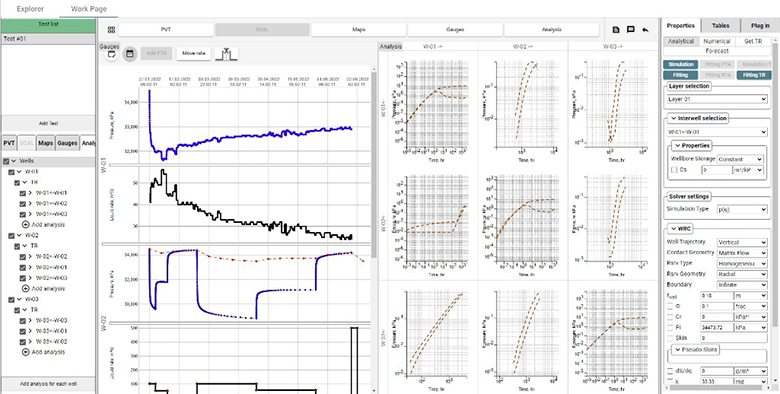780x394 pixels.
Task: Open the top Gauges tab
Action: [455, 30]
